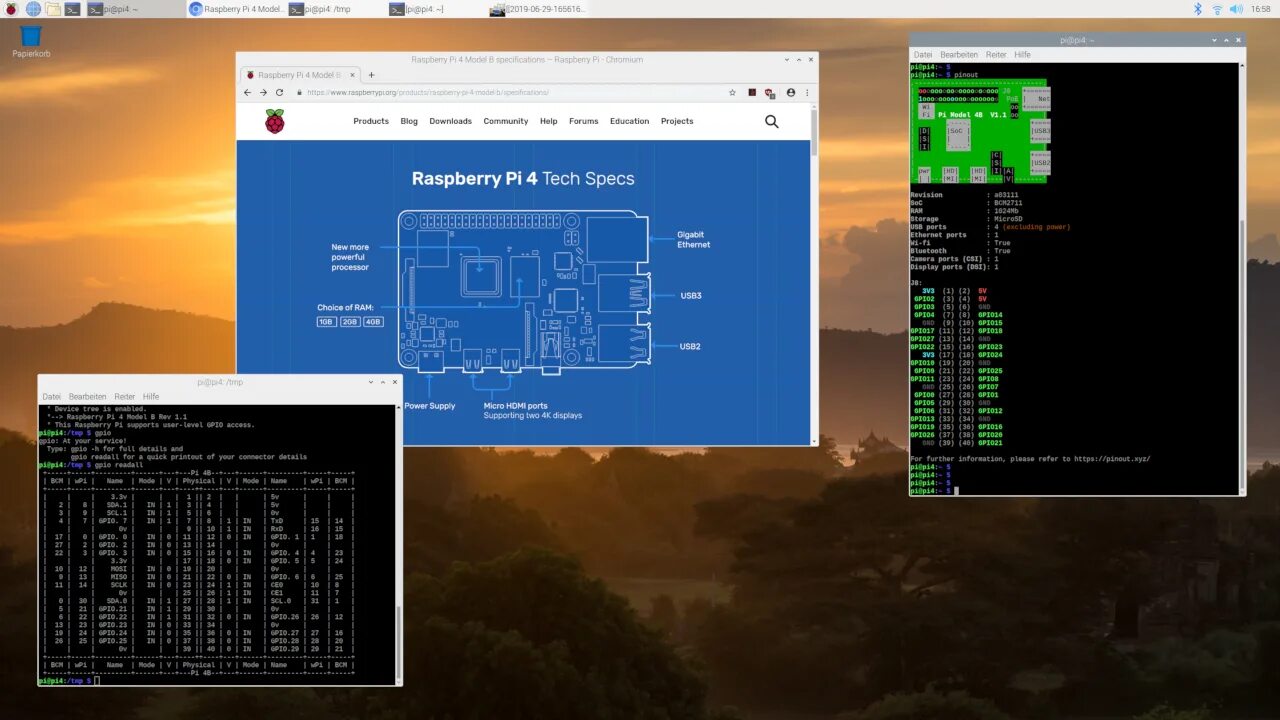This screenshot has width=1280, height=720.
Task: Click the clock showing 16:58
Action: 1262,9
